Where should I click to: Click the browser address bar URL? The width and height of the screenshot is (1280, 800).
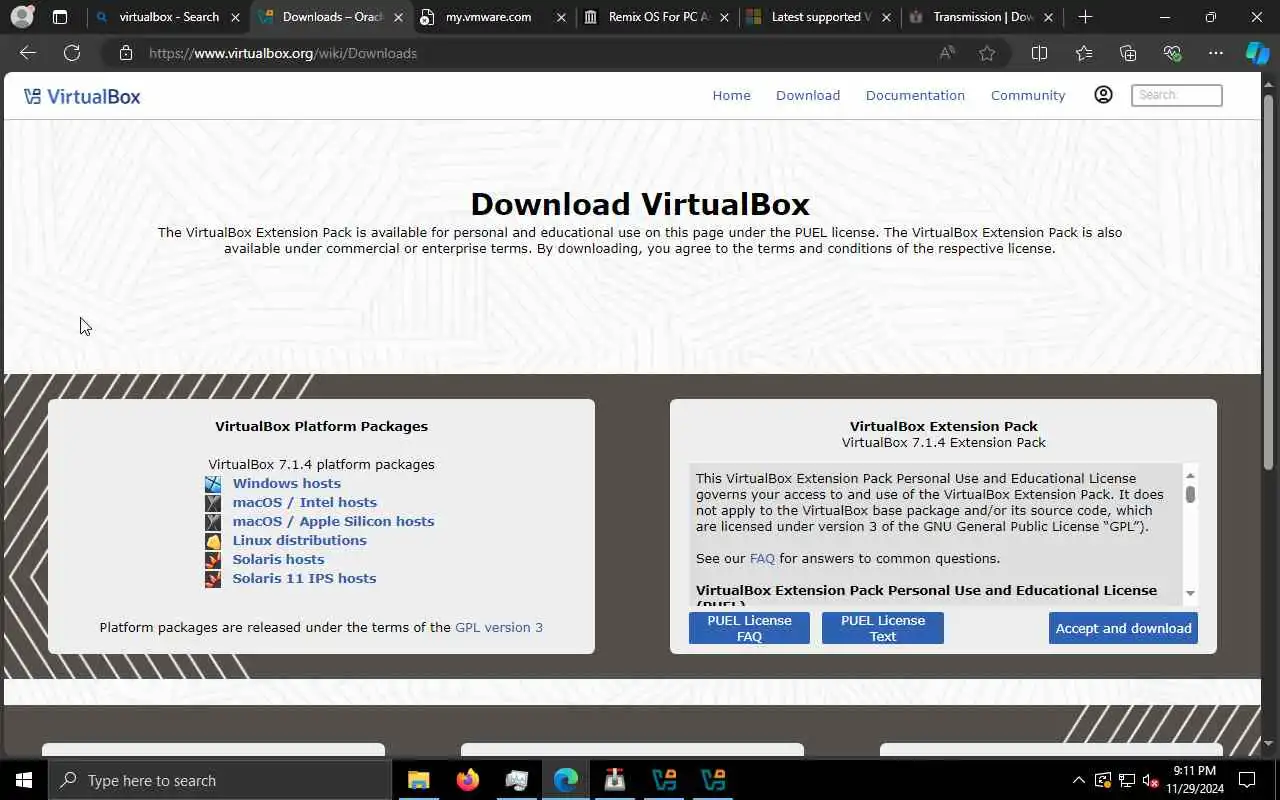[283, 53]
